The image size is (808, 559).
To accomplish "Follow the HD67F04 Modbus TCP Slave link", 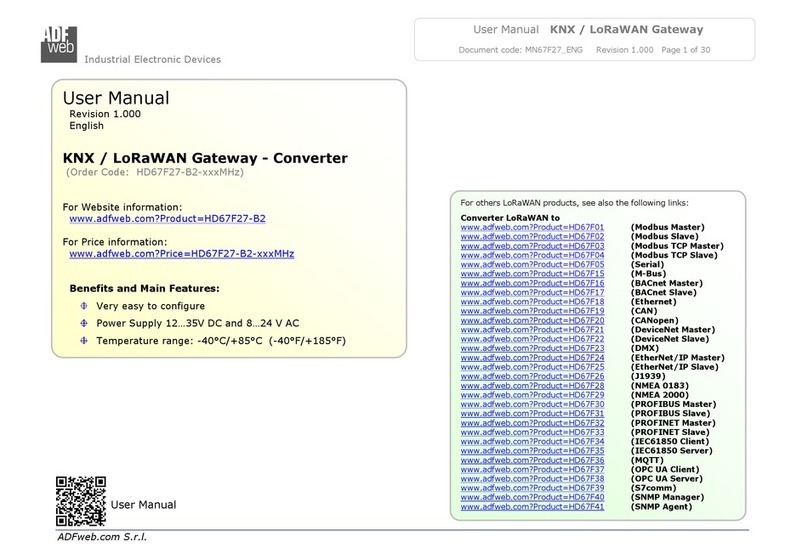I will click(x=532, y=255).
